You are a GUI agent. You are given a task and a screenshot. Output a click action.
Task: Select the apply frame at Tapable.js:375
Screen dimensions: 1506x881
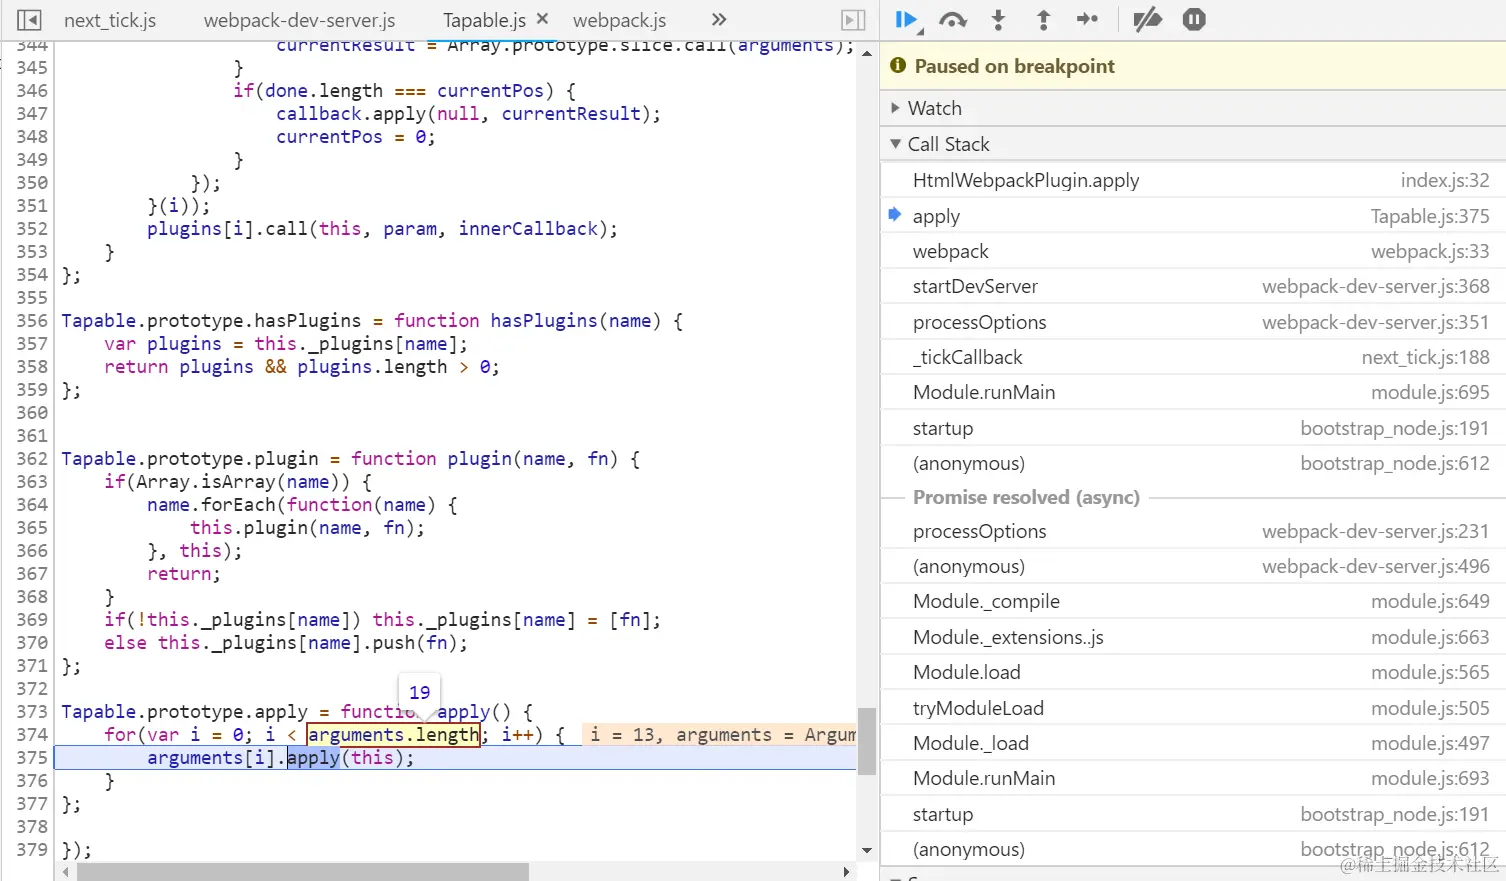coord(1193,216)
